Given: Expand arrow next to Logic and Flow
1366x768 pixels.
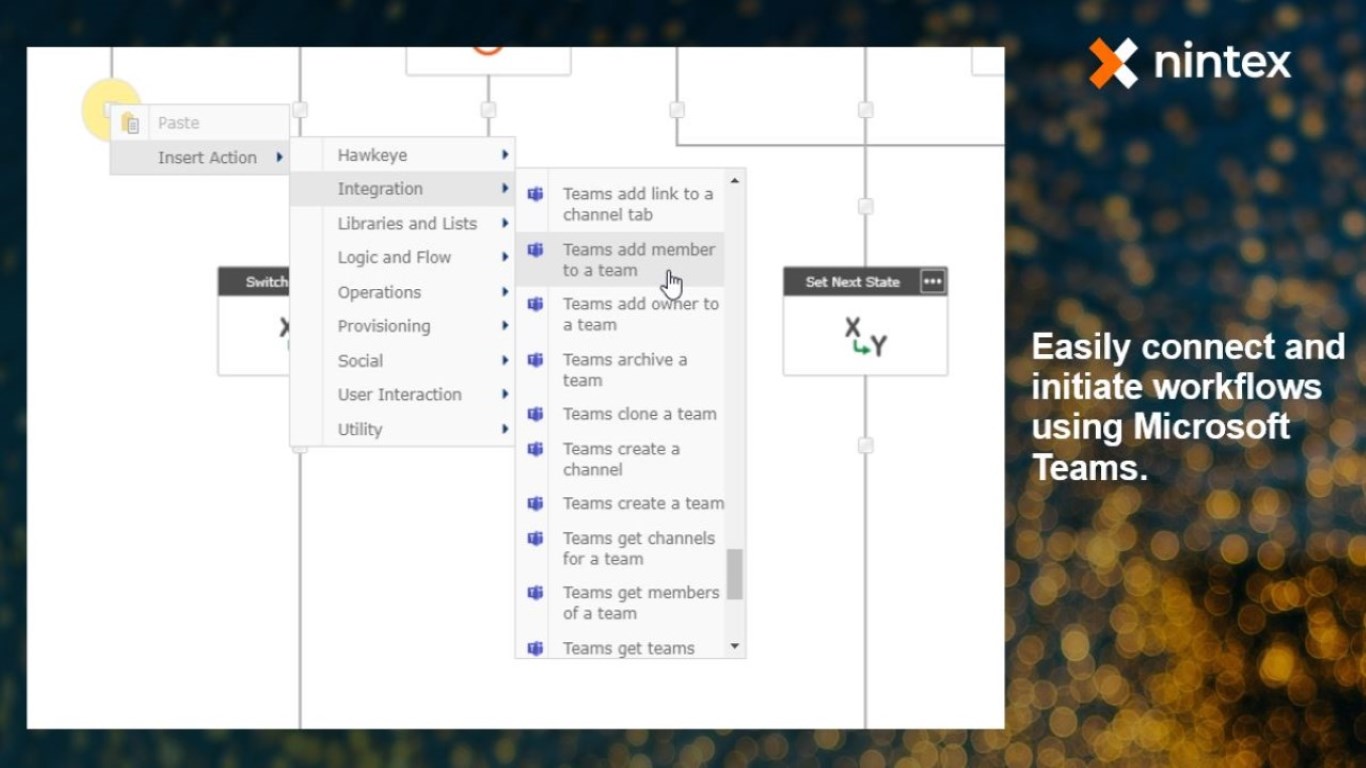Looking at the screenshot, I should tap(505, 257).
